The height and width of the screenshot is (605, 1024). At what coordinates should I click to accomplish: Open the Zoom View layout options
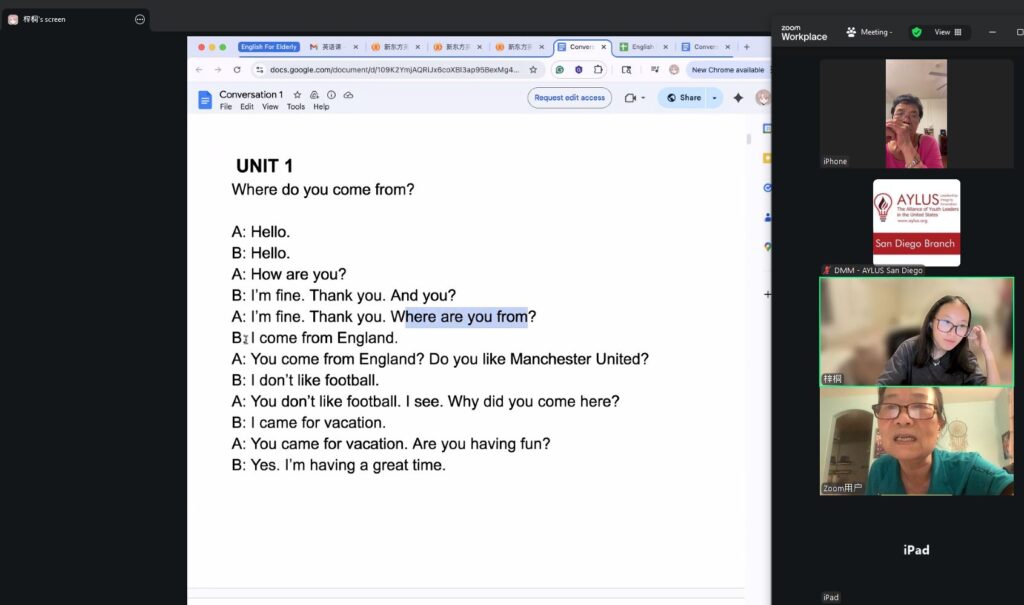947,32
